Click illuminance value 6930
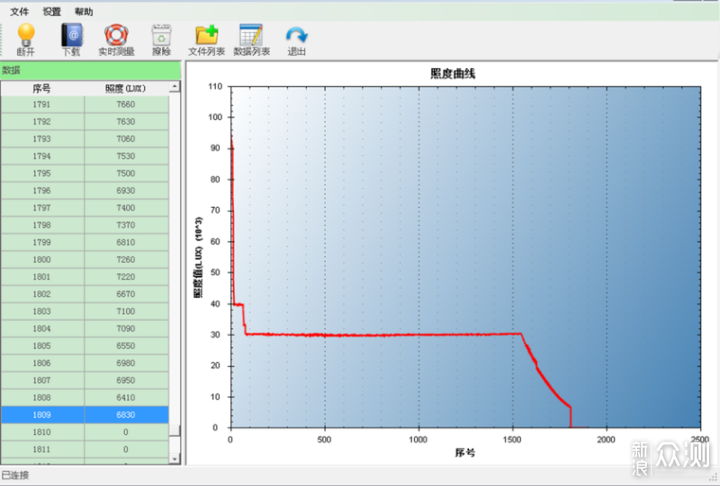 [126, 191]
